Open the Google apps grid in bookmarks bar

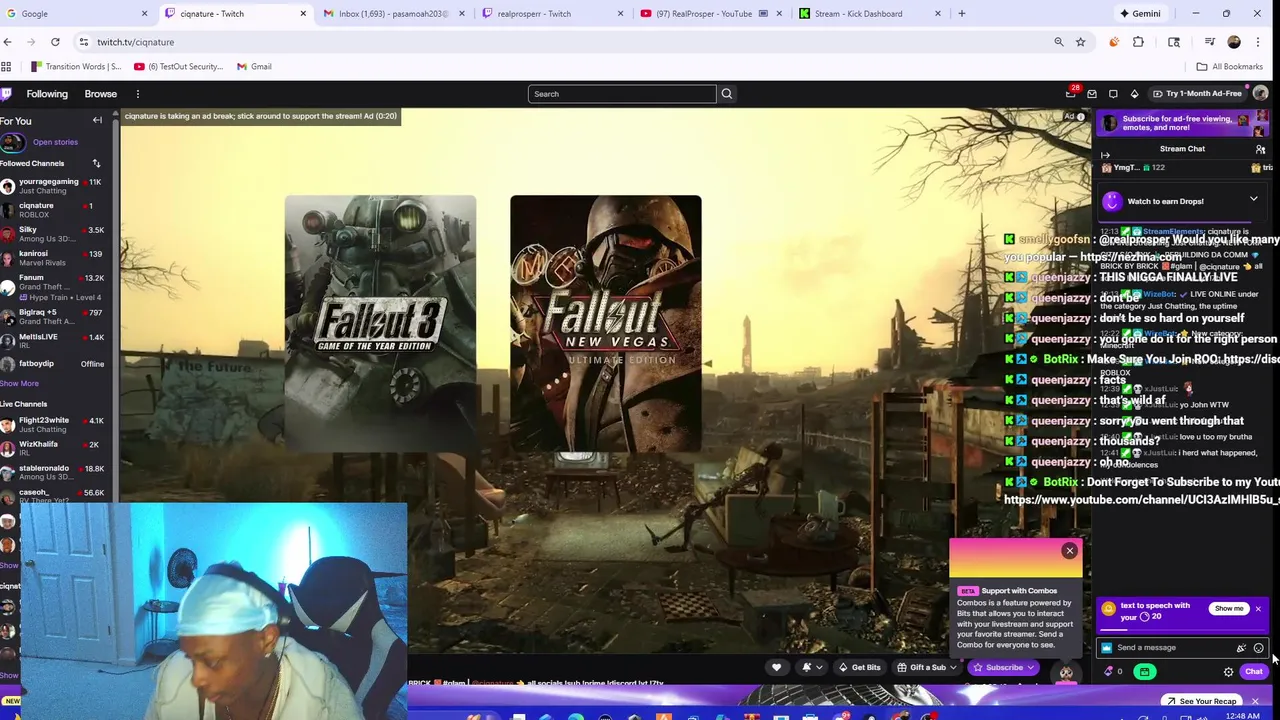[6, 67]
